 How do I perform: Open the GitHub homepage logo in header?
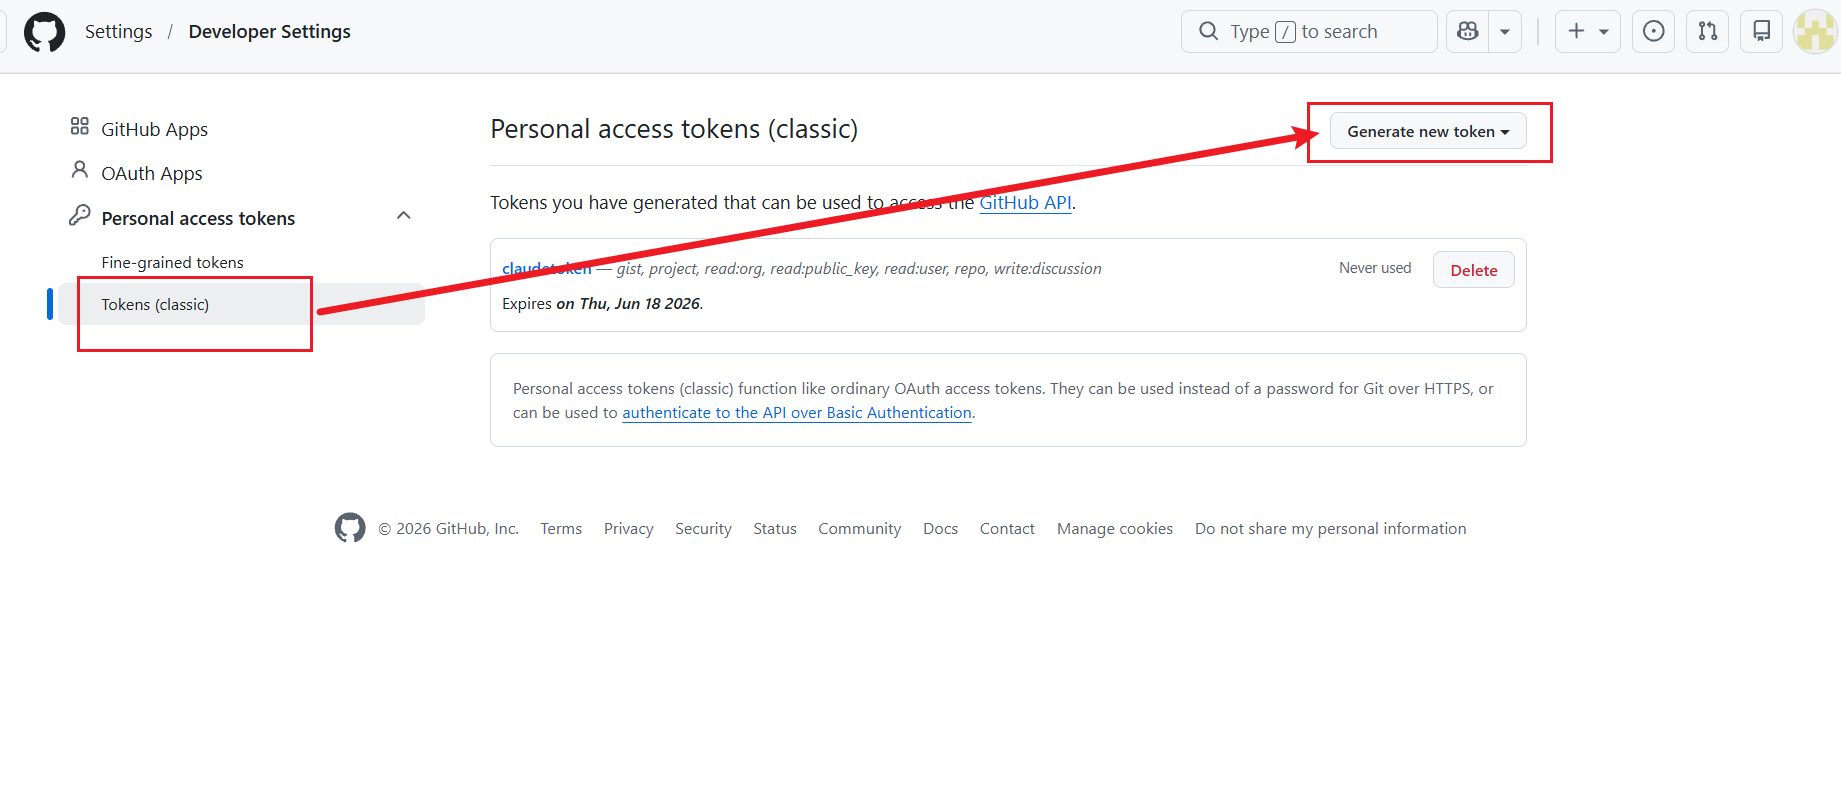[45, 32]
